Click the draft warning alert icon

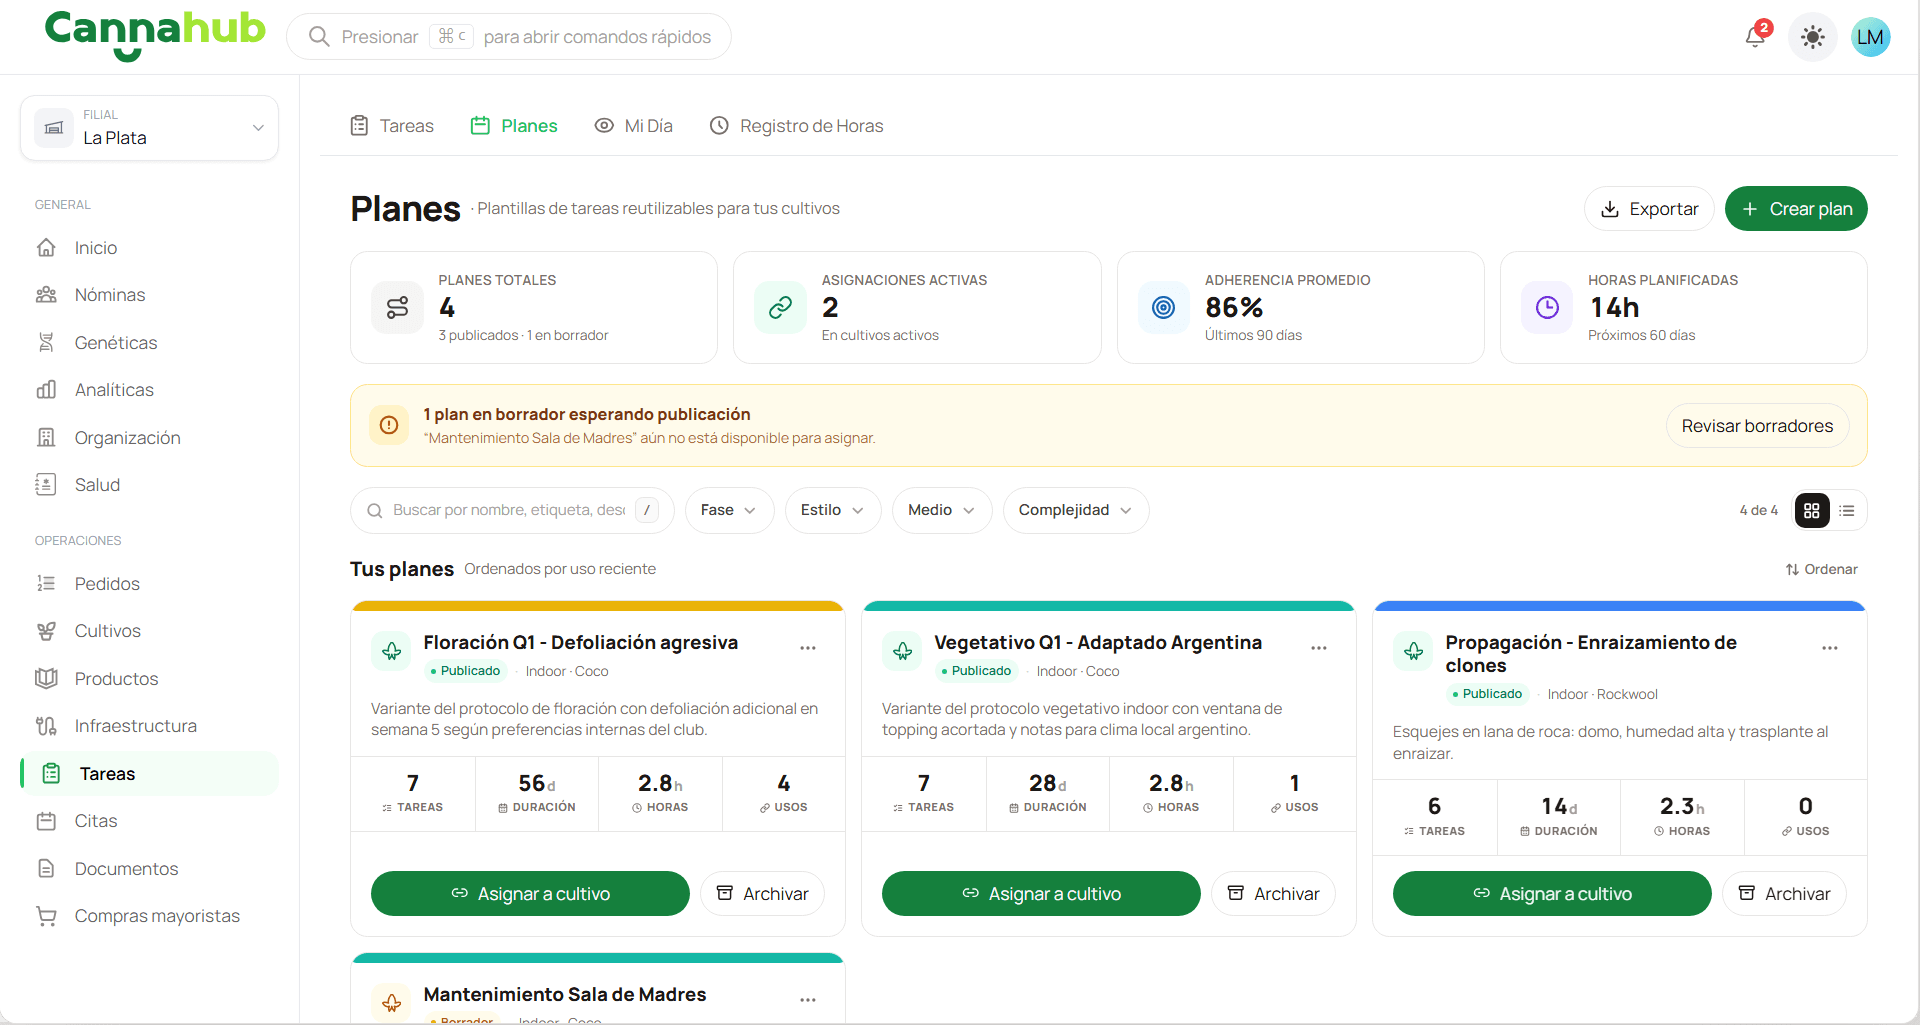[389, 425]
